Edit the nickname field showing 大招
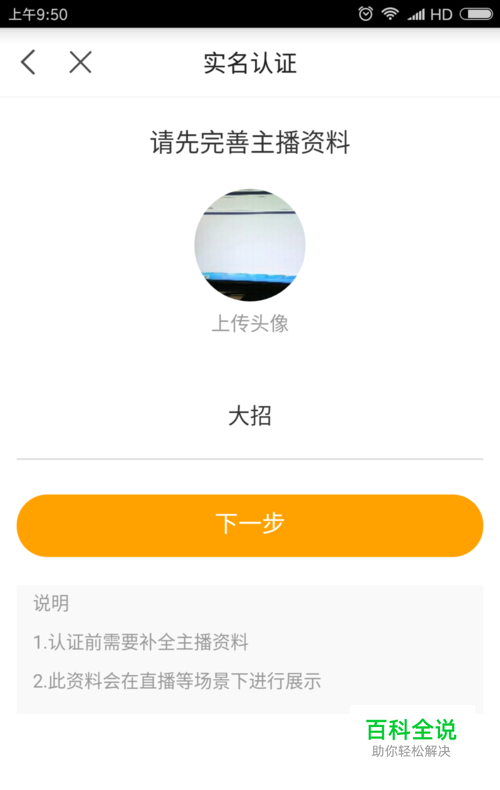 [x=250, y=416]
